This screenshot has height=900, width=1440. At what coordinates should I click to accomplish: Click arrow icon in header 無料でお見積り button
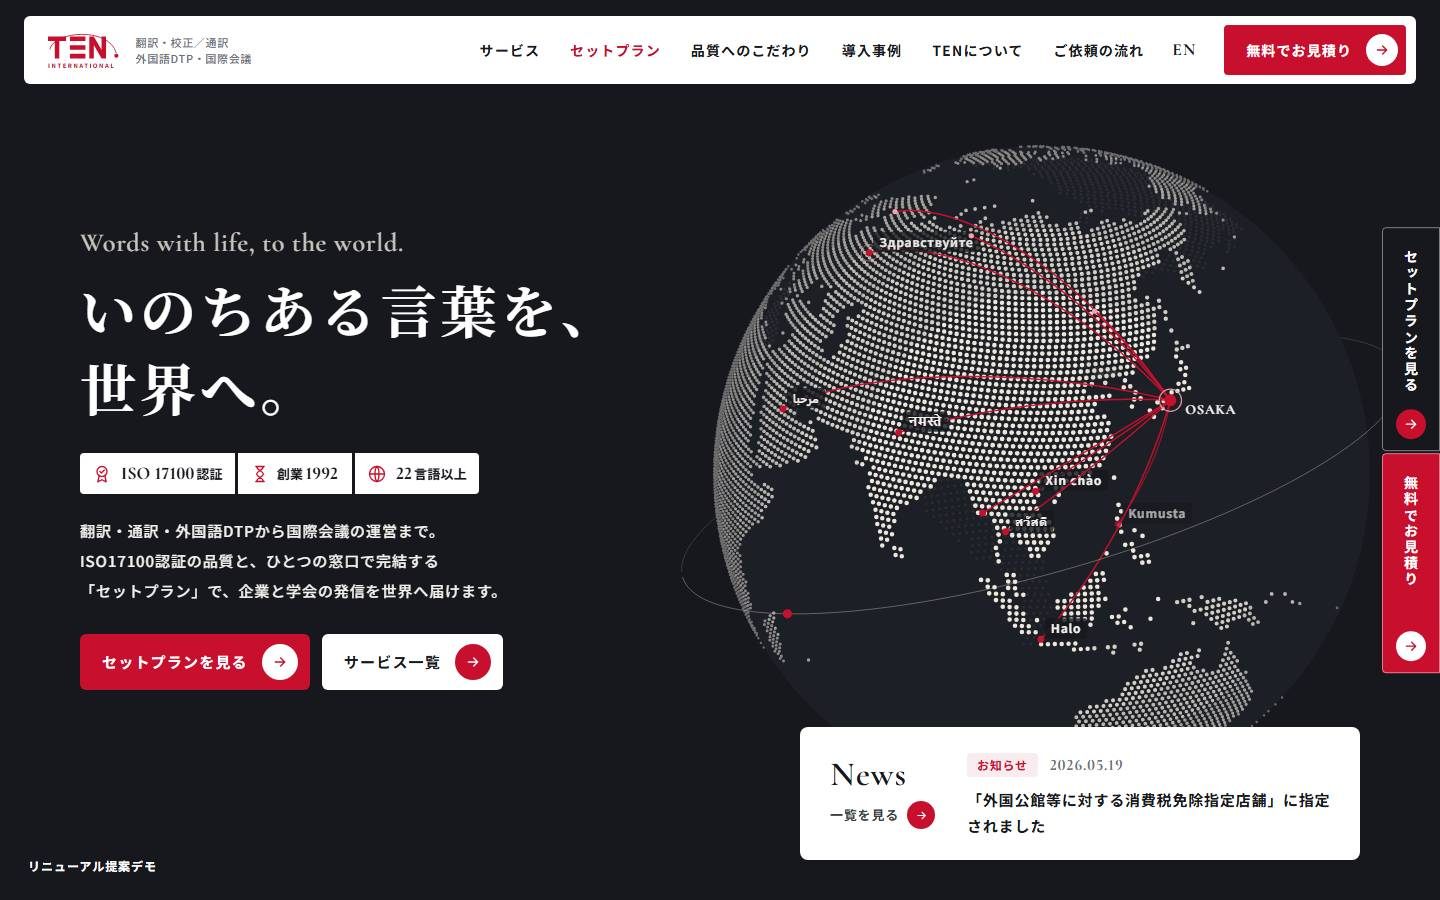pos(1382,50)
